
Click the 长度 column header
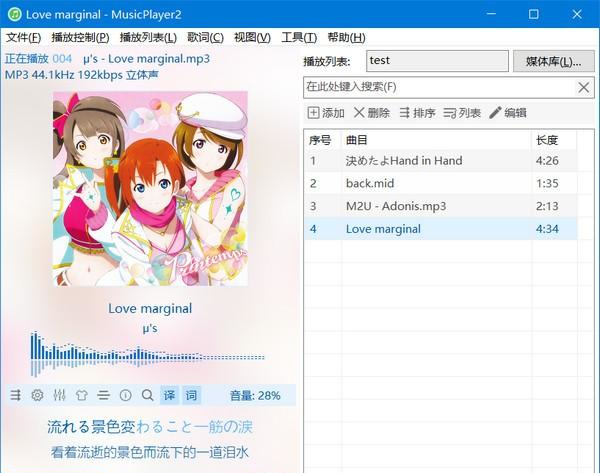[554, 140]
